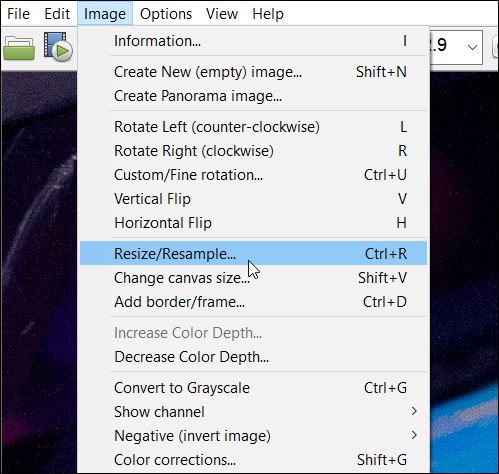Open the slideshow filmstrip play icon
The height and width of the screenshot is (474, 499).
pos(58,47)
